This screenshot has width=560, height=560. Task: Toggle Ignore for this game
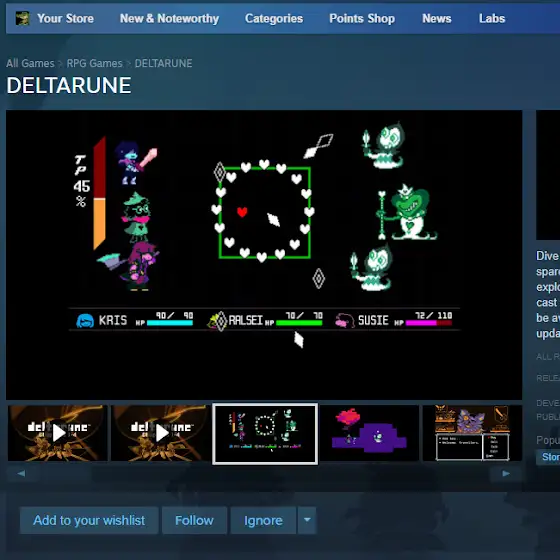tap(263, 520)
